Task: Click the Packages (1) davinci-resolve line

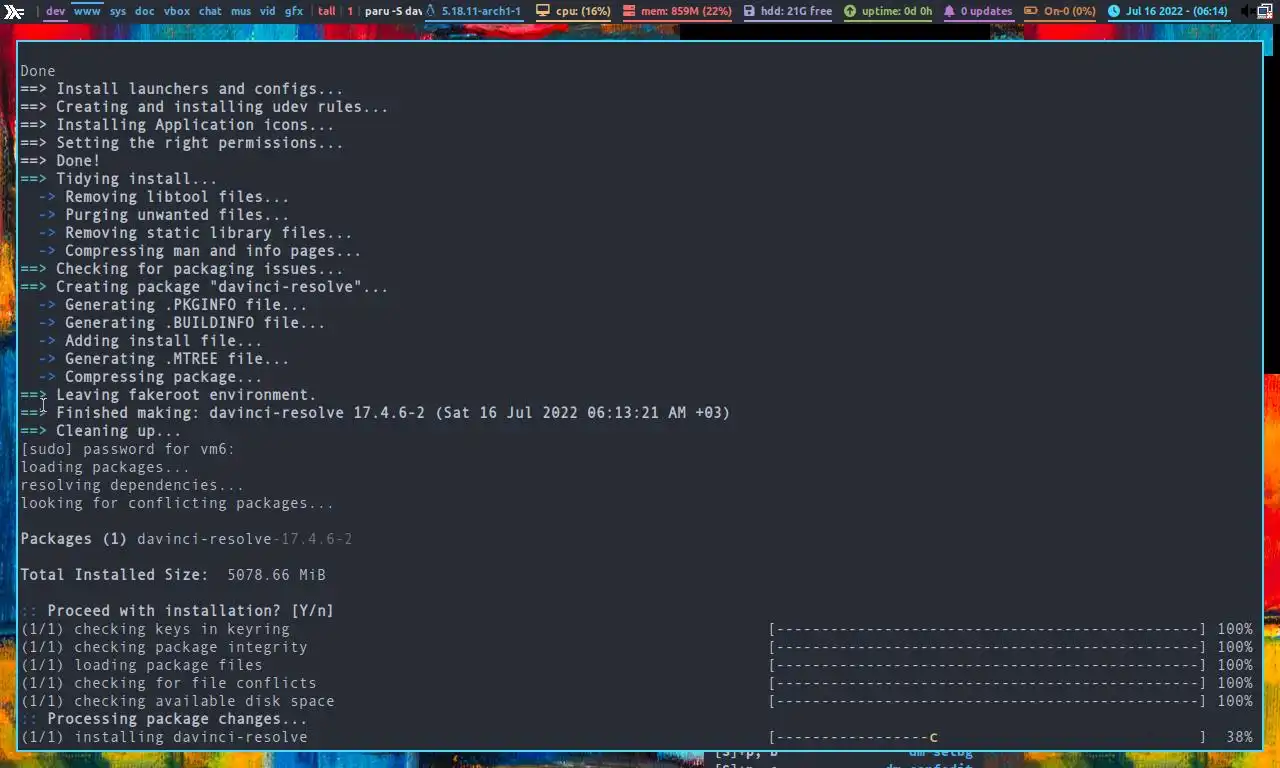Action: pos(186,539)
